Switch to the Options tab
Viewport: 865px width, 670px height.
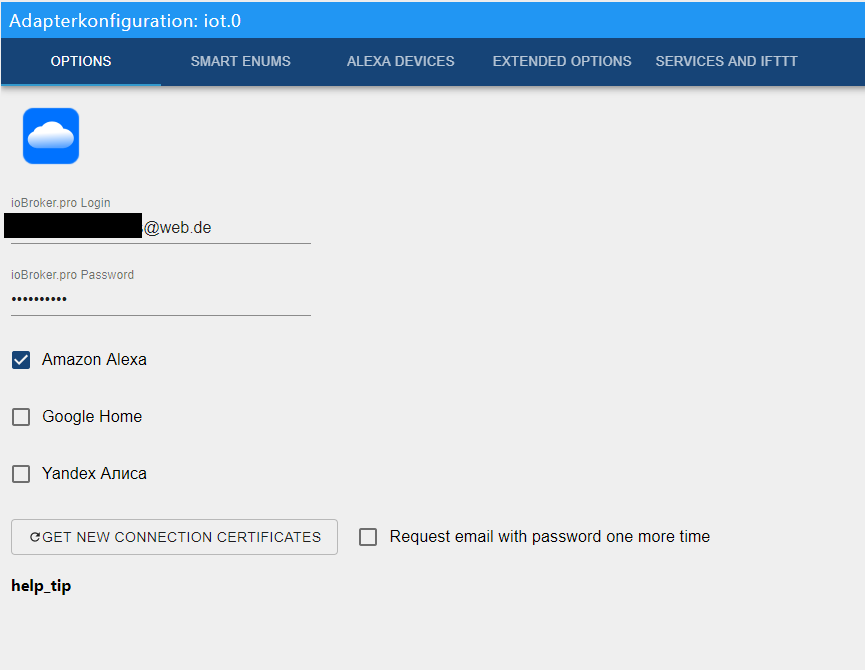coord(81,61)
